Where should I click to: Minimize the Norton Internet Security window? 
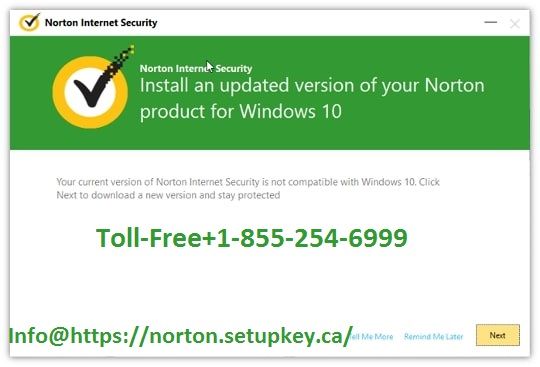pos(490,22)
